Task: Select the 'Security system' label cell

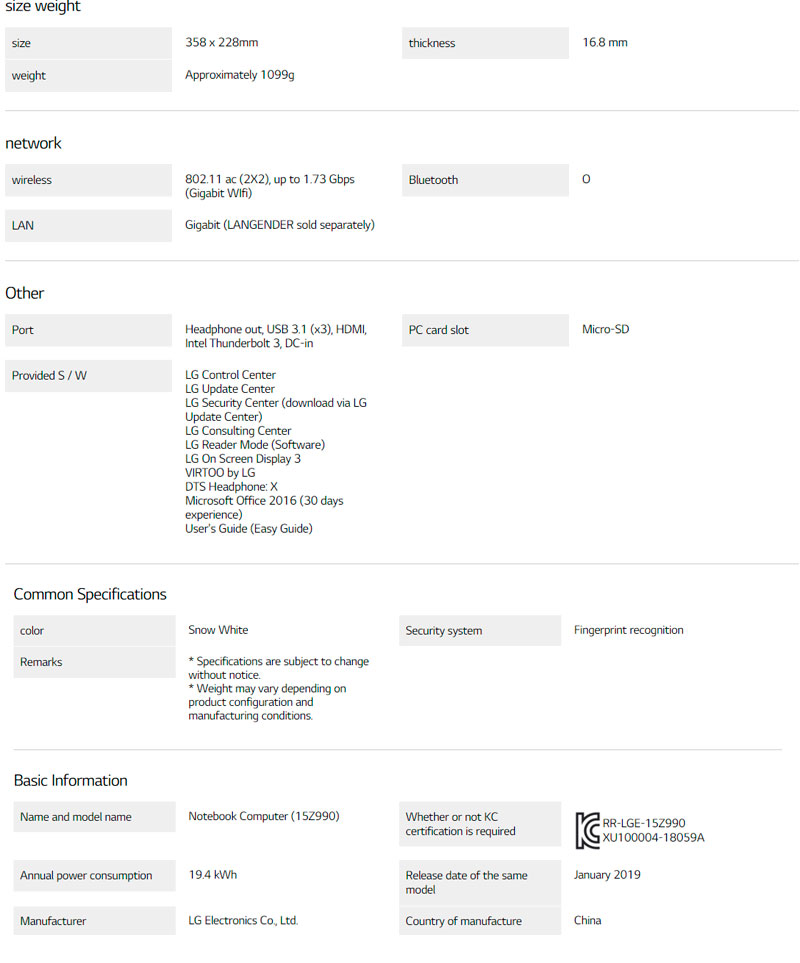Action: pos(480,631)
